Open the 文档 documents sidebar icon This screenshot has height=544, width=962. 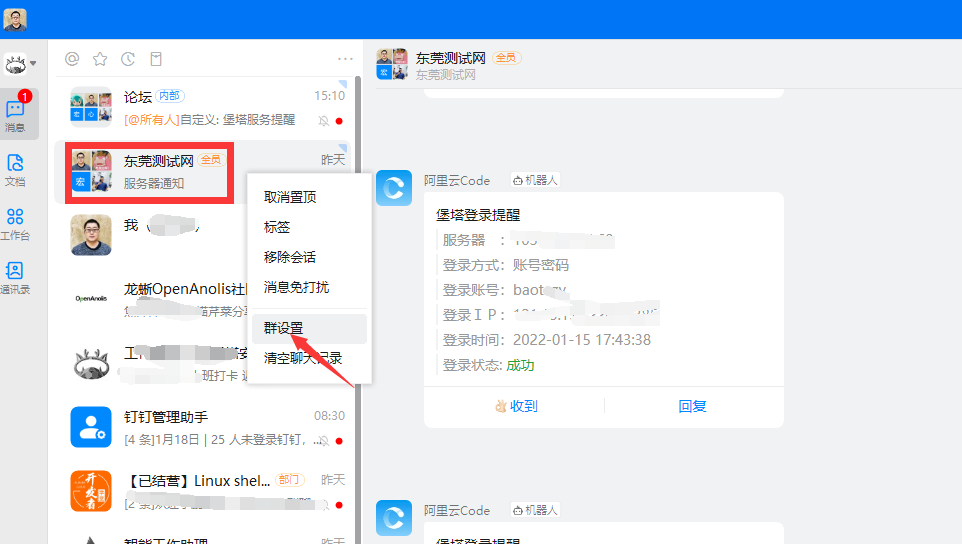(x=15, y=170)
